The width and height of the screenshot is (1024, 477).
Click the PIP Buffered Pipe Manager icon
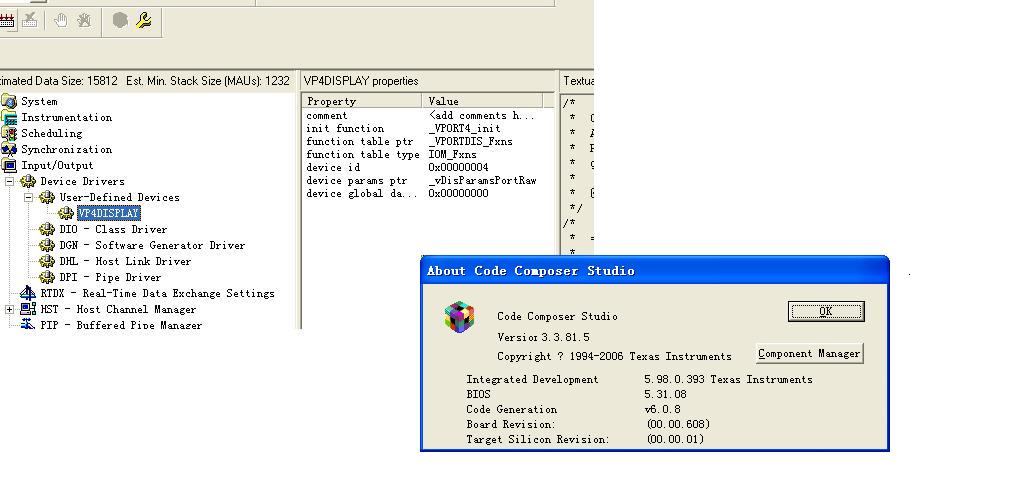pyautogui.click(x=28, y=324)
